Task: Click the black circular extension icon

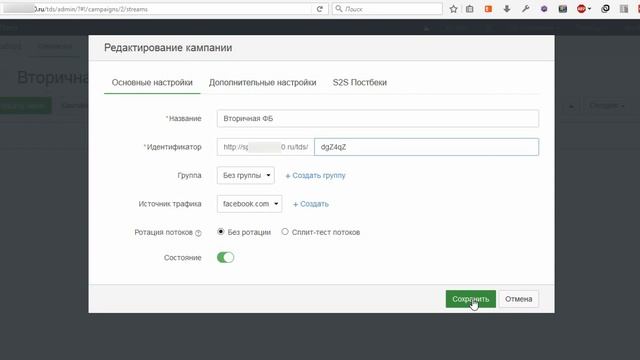Action: tap(605, 9)
